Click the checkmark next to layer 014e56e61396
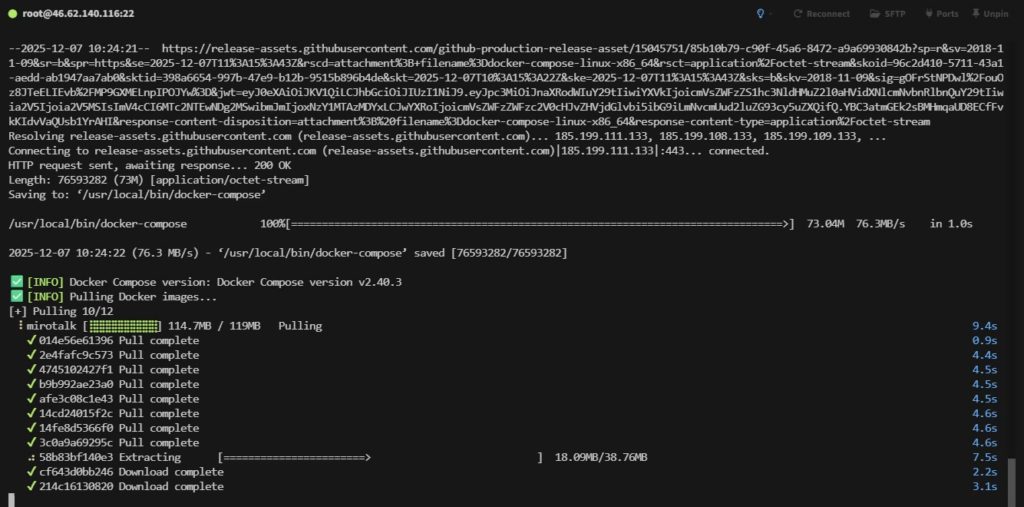This screenshot has height=507, width=1024. (32, 341)
